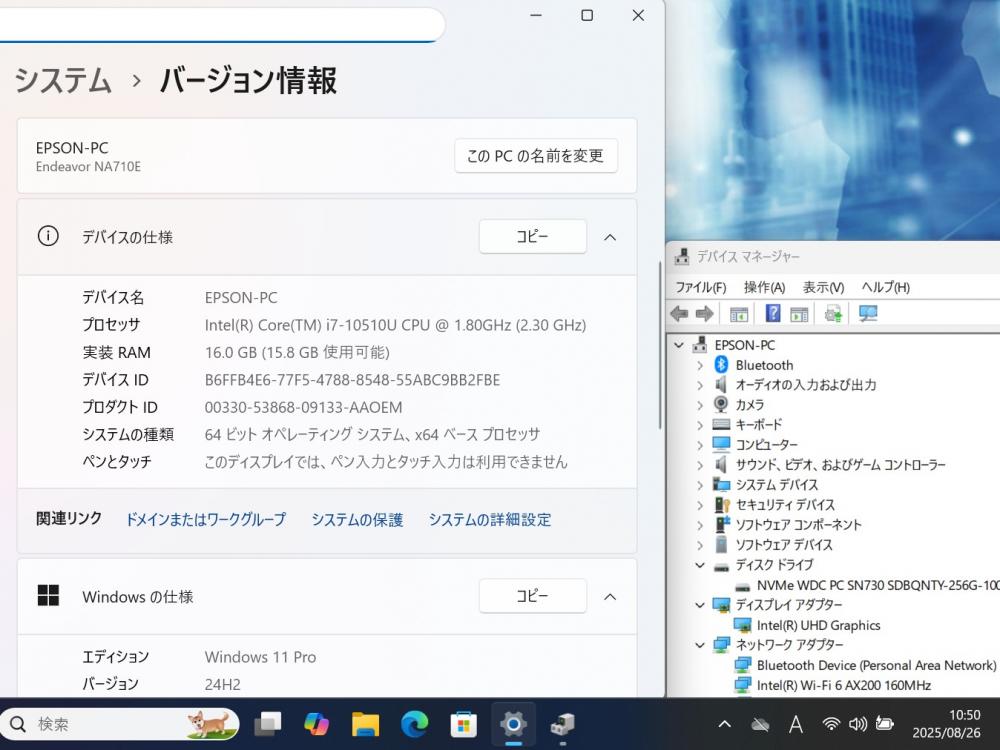
Task: Expand the カメラ node in Device Manager
Action: pos(700,405)
